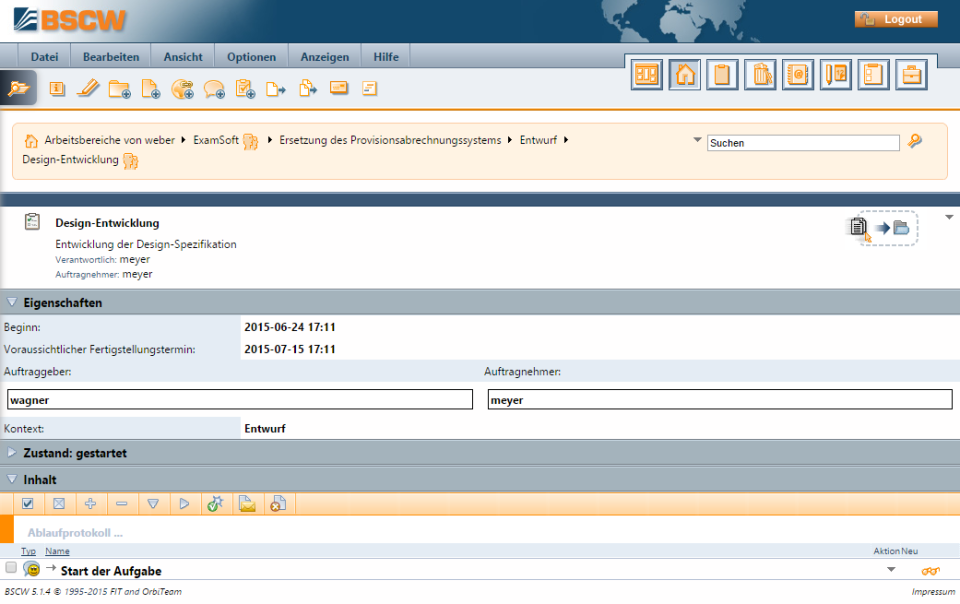960x604 pixels.
Task: Collapse the Inhalt section
Action: point(12,479)
